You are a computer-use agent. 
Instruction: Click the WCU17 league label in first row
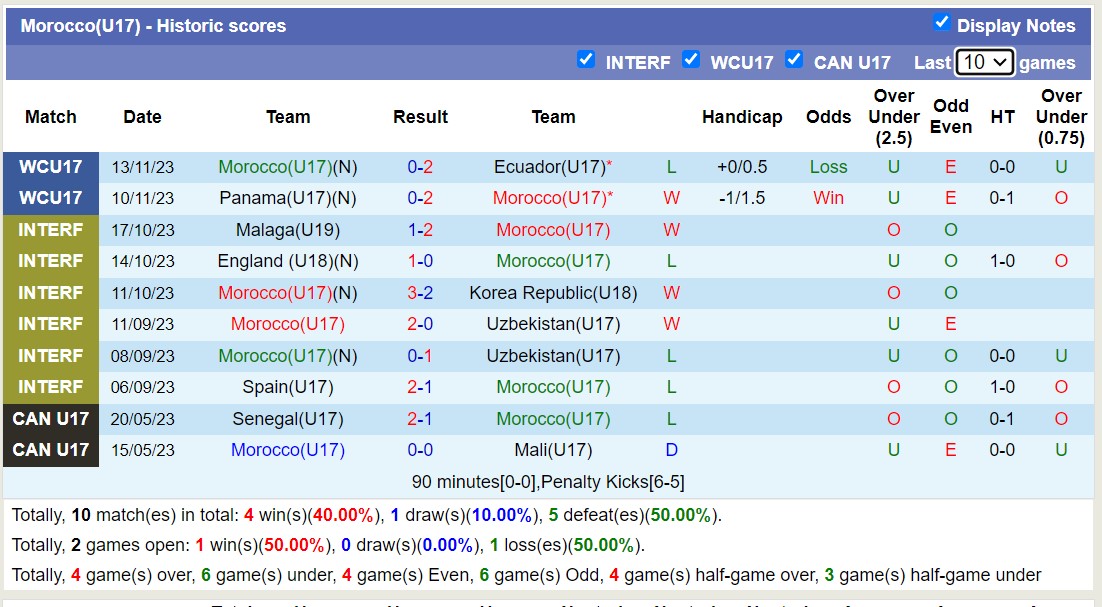point(51,167)
